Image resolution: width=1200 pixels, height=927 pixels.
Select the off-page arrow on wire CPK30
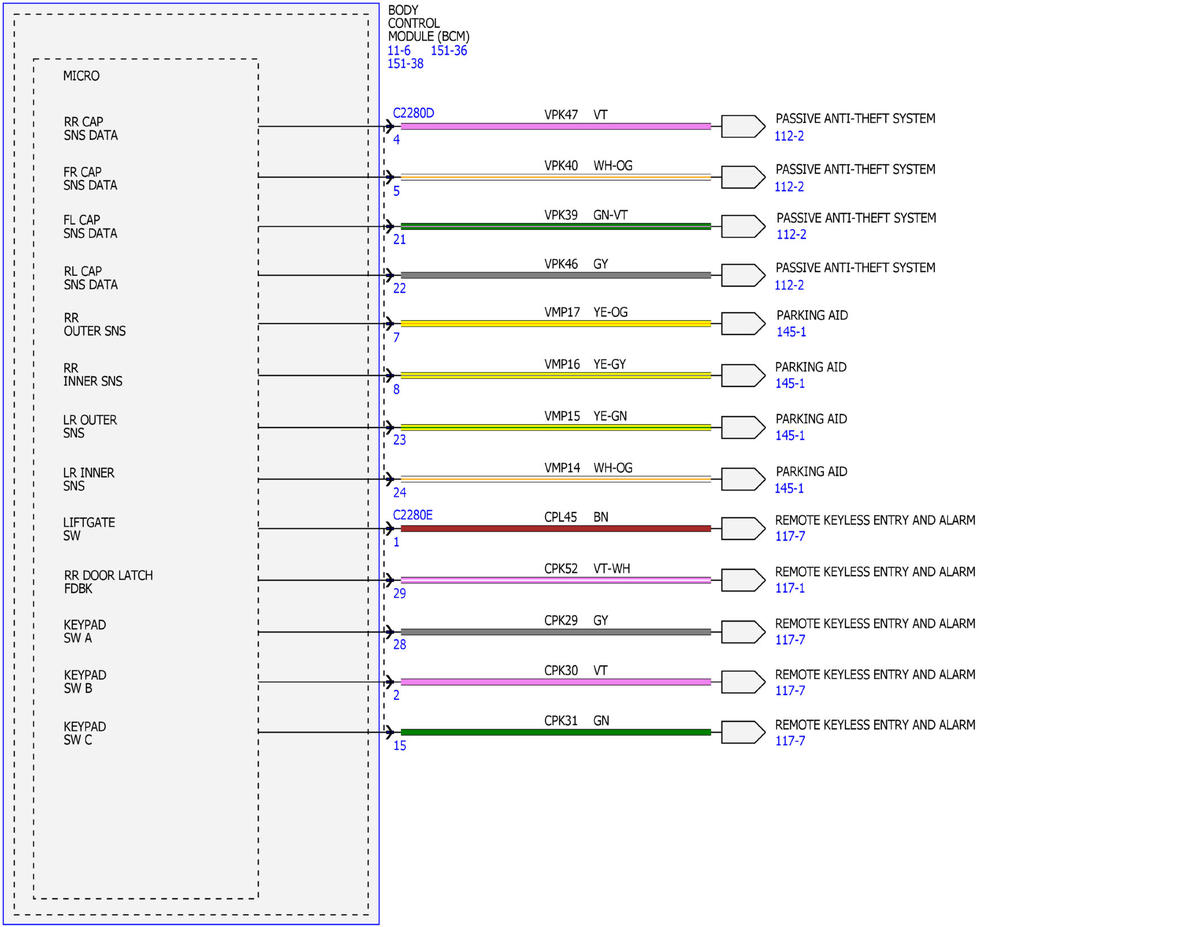pos(743,682)
